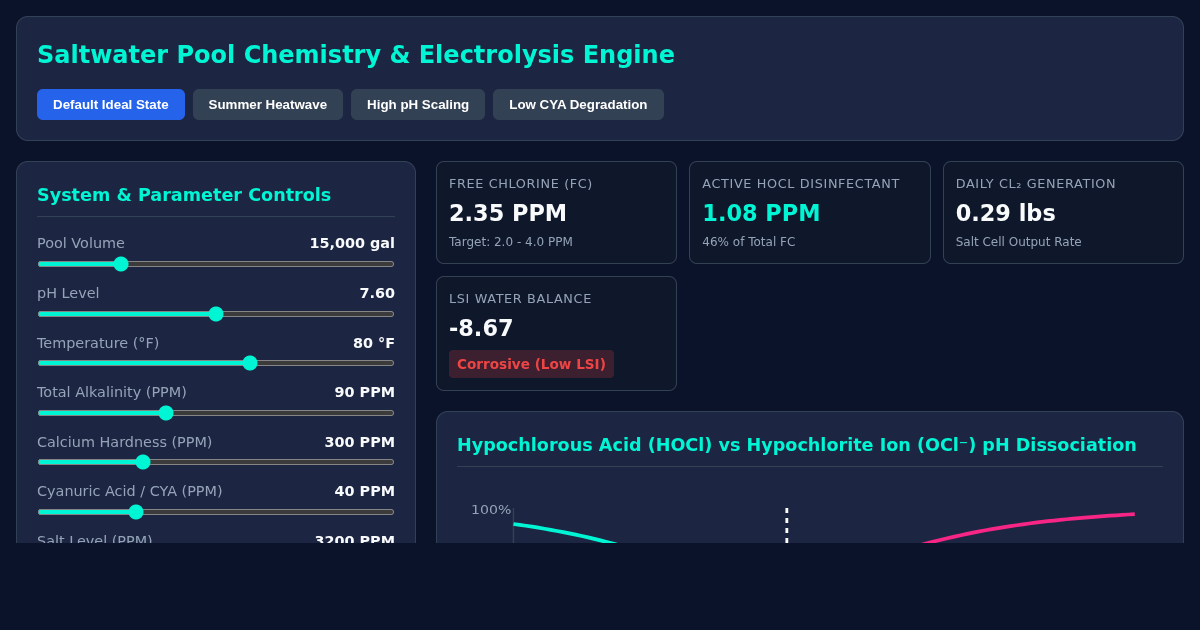The image size is (1200, 630).
Task: Click the LSI water balance -8.67 value
Action: point(481,328)
